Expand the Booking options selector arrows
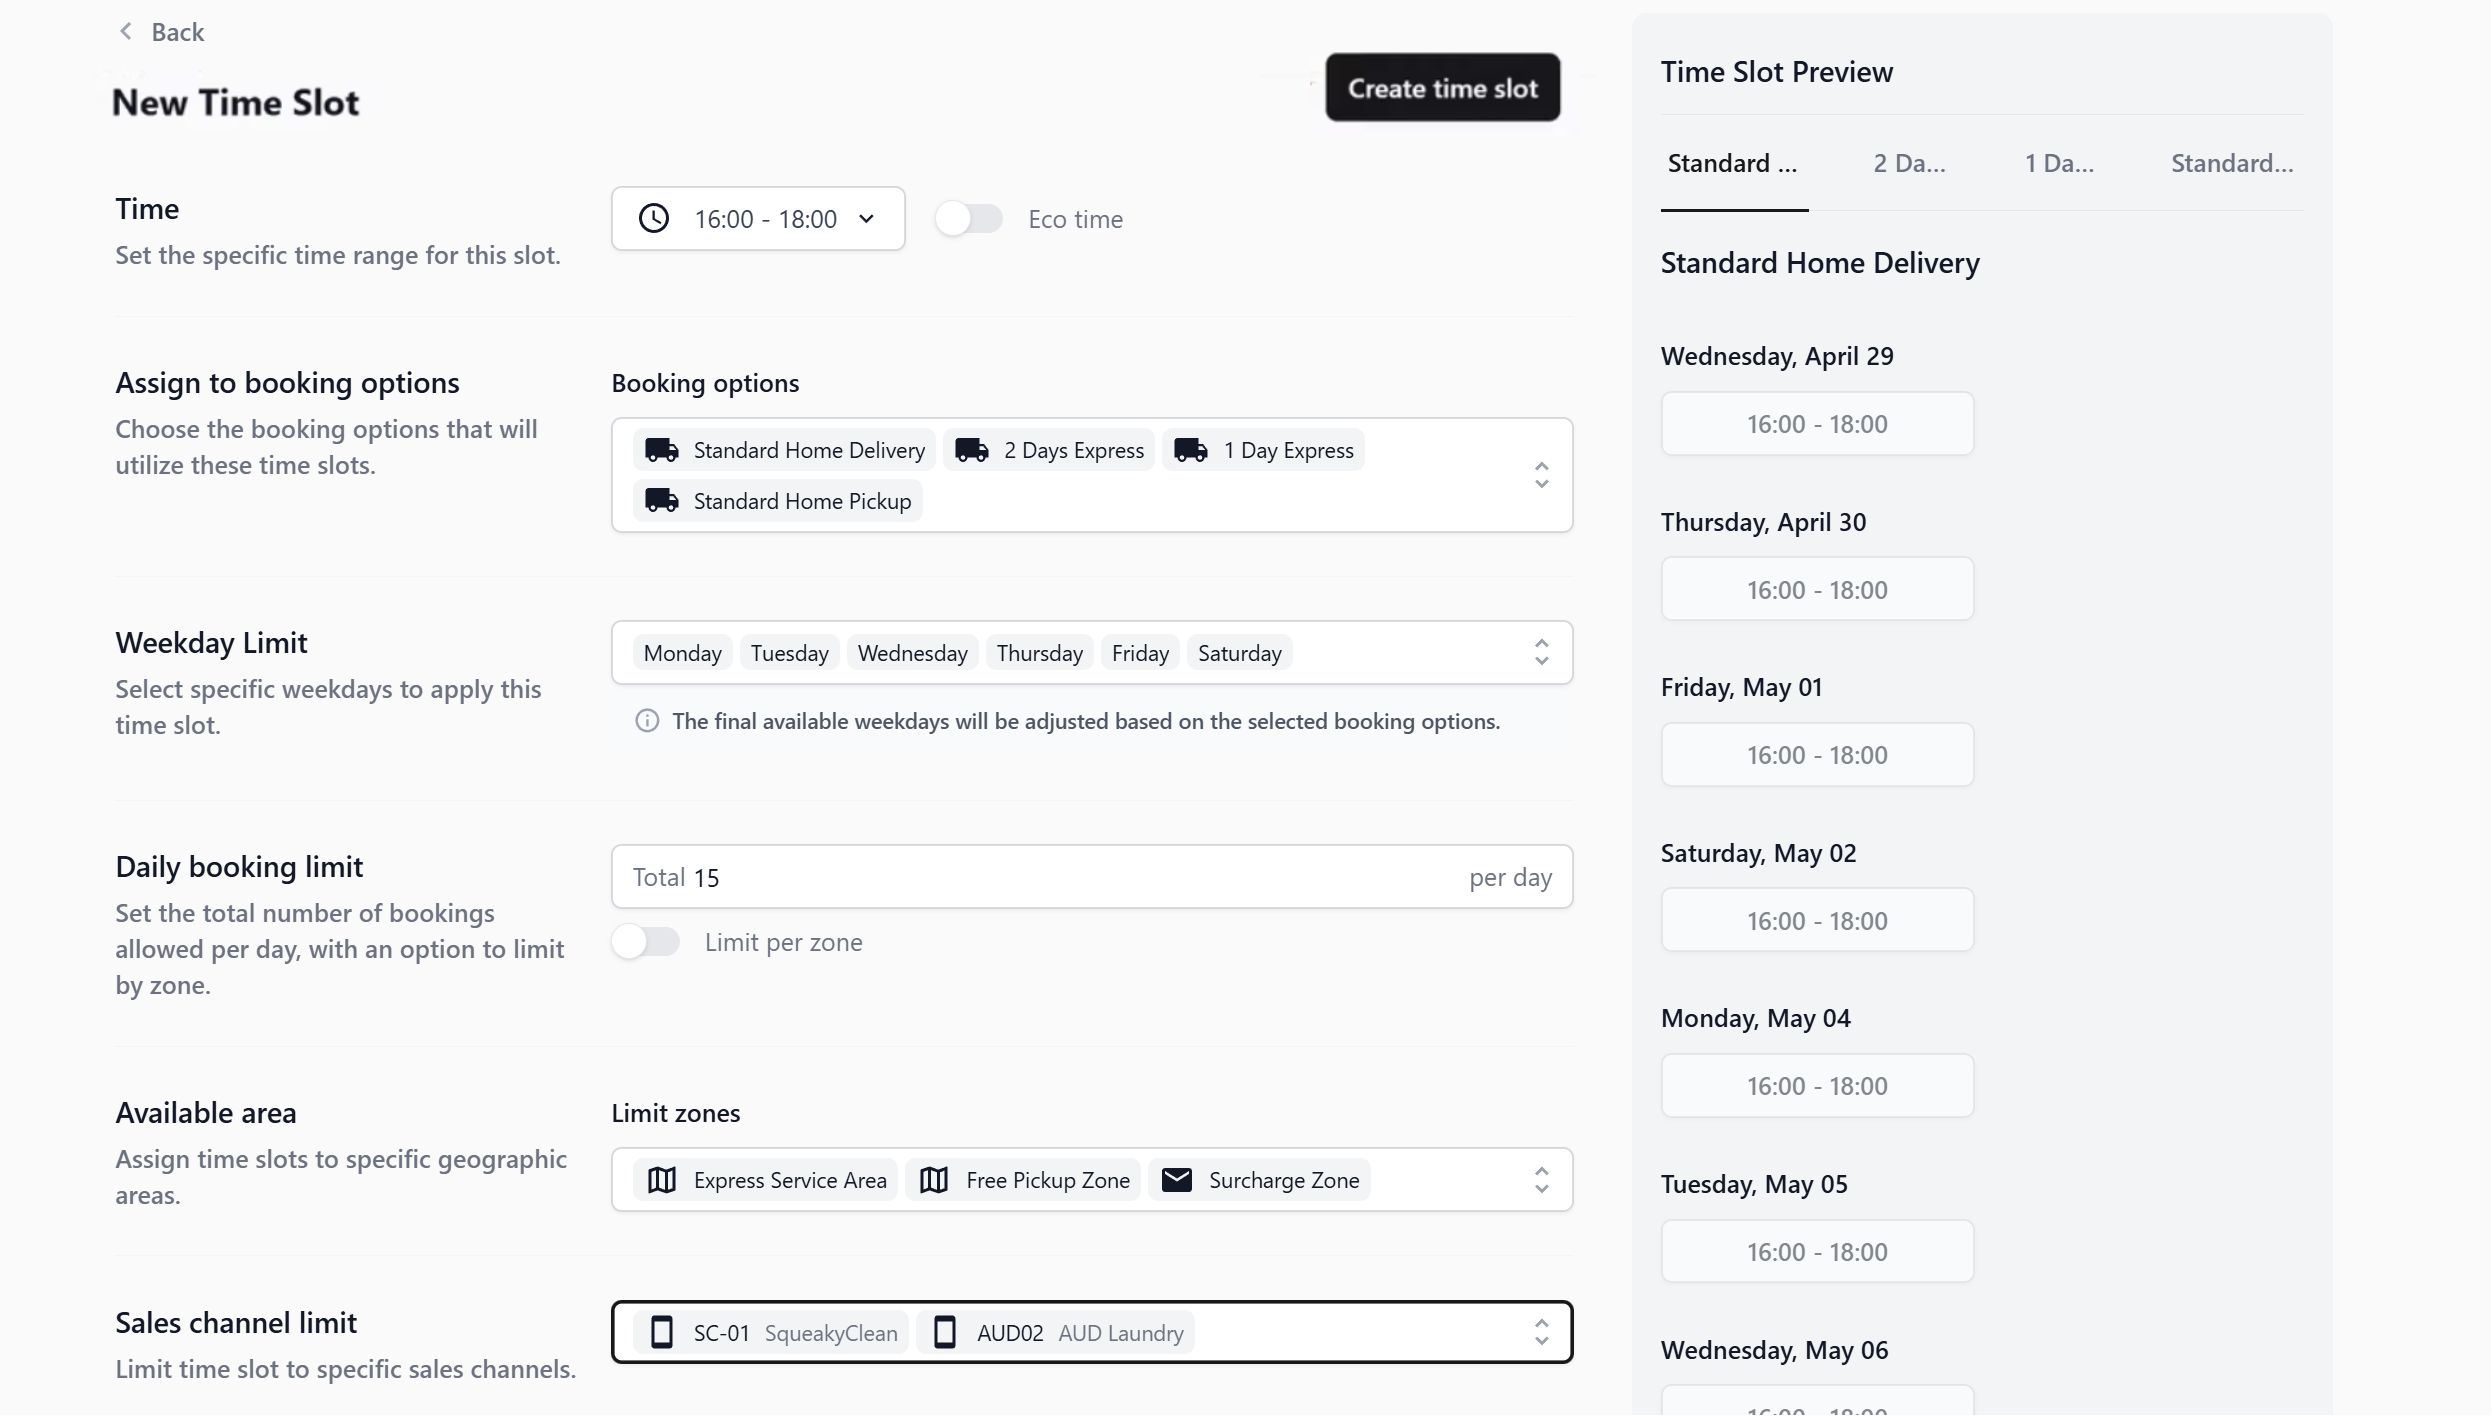 tap(1541, 475)
